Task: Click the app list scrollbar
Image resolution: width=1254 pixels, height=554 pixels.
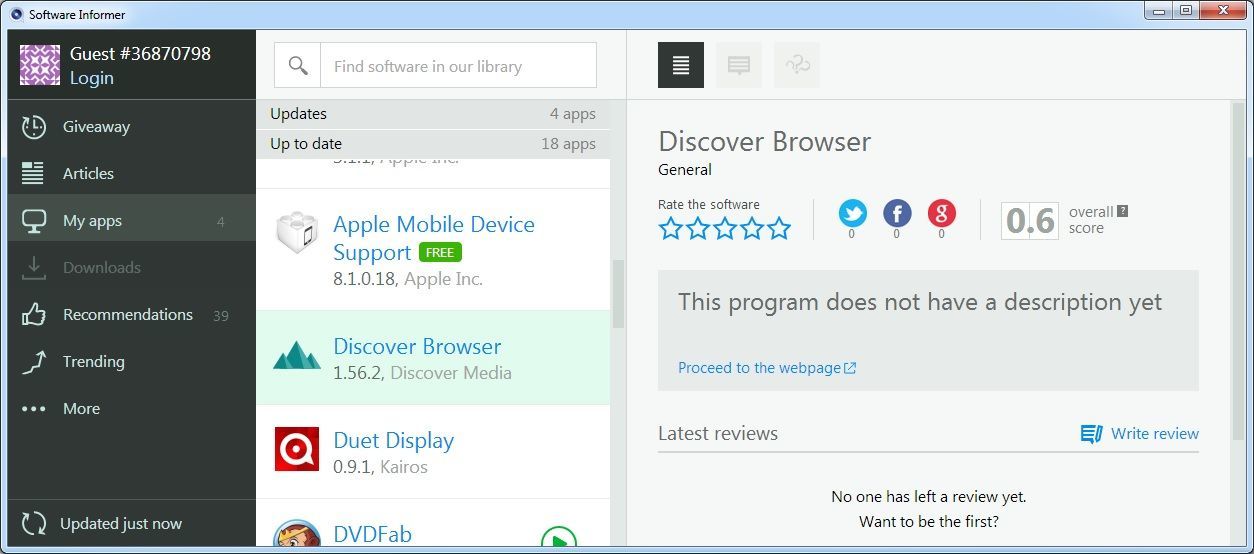Action: tap(618, 294)
